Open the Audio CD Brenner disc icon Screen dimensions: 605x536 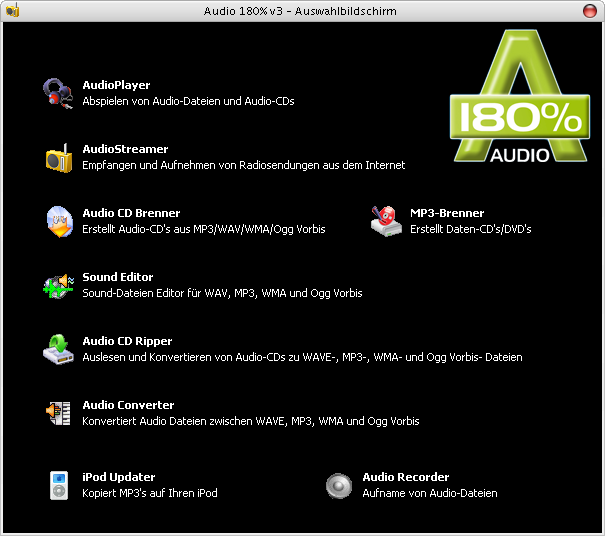[x=59, y=222]
